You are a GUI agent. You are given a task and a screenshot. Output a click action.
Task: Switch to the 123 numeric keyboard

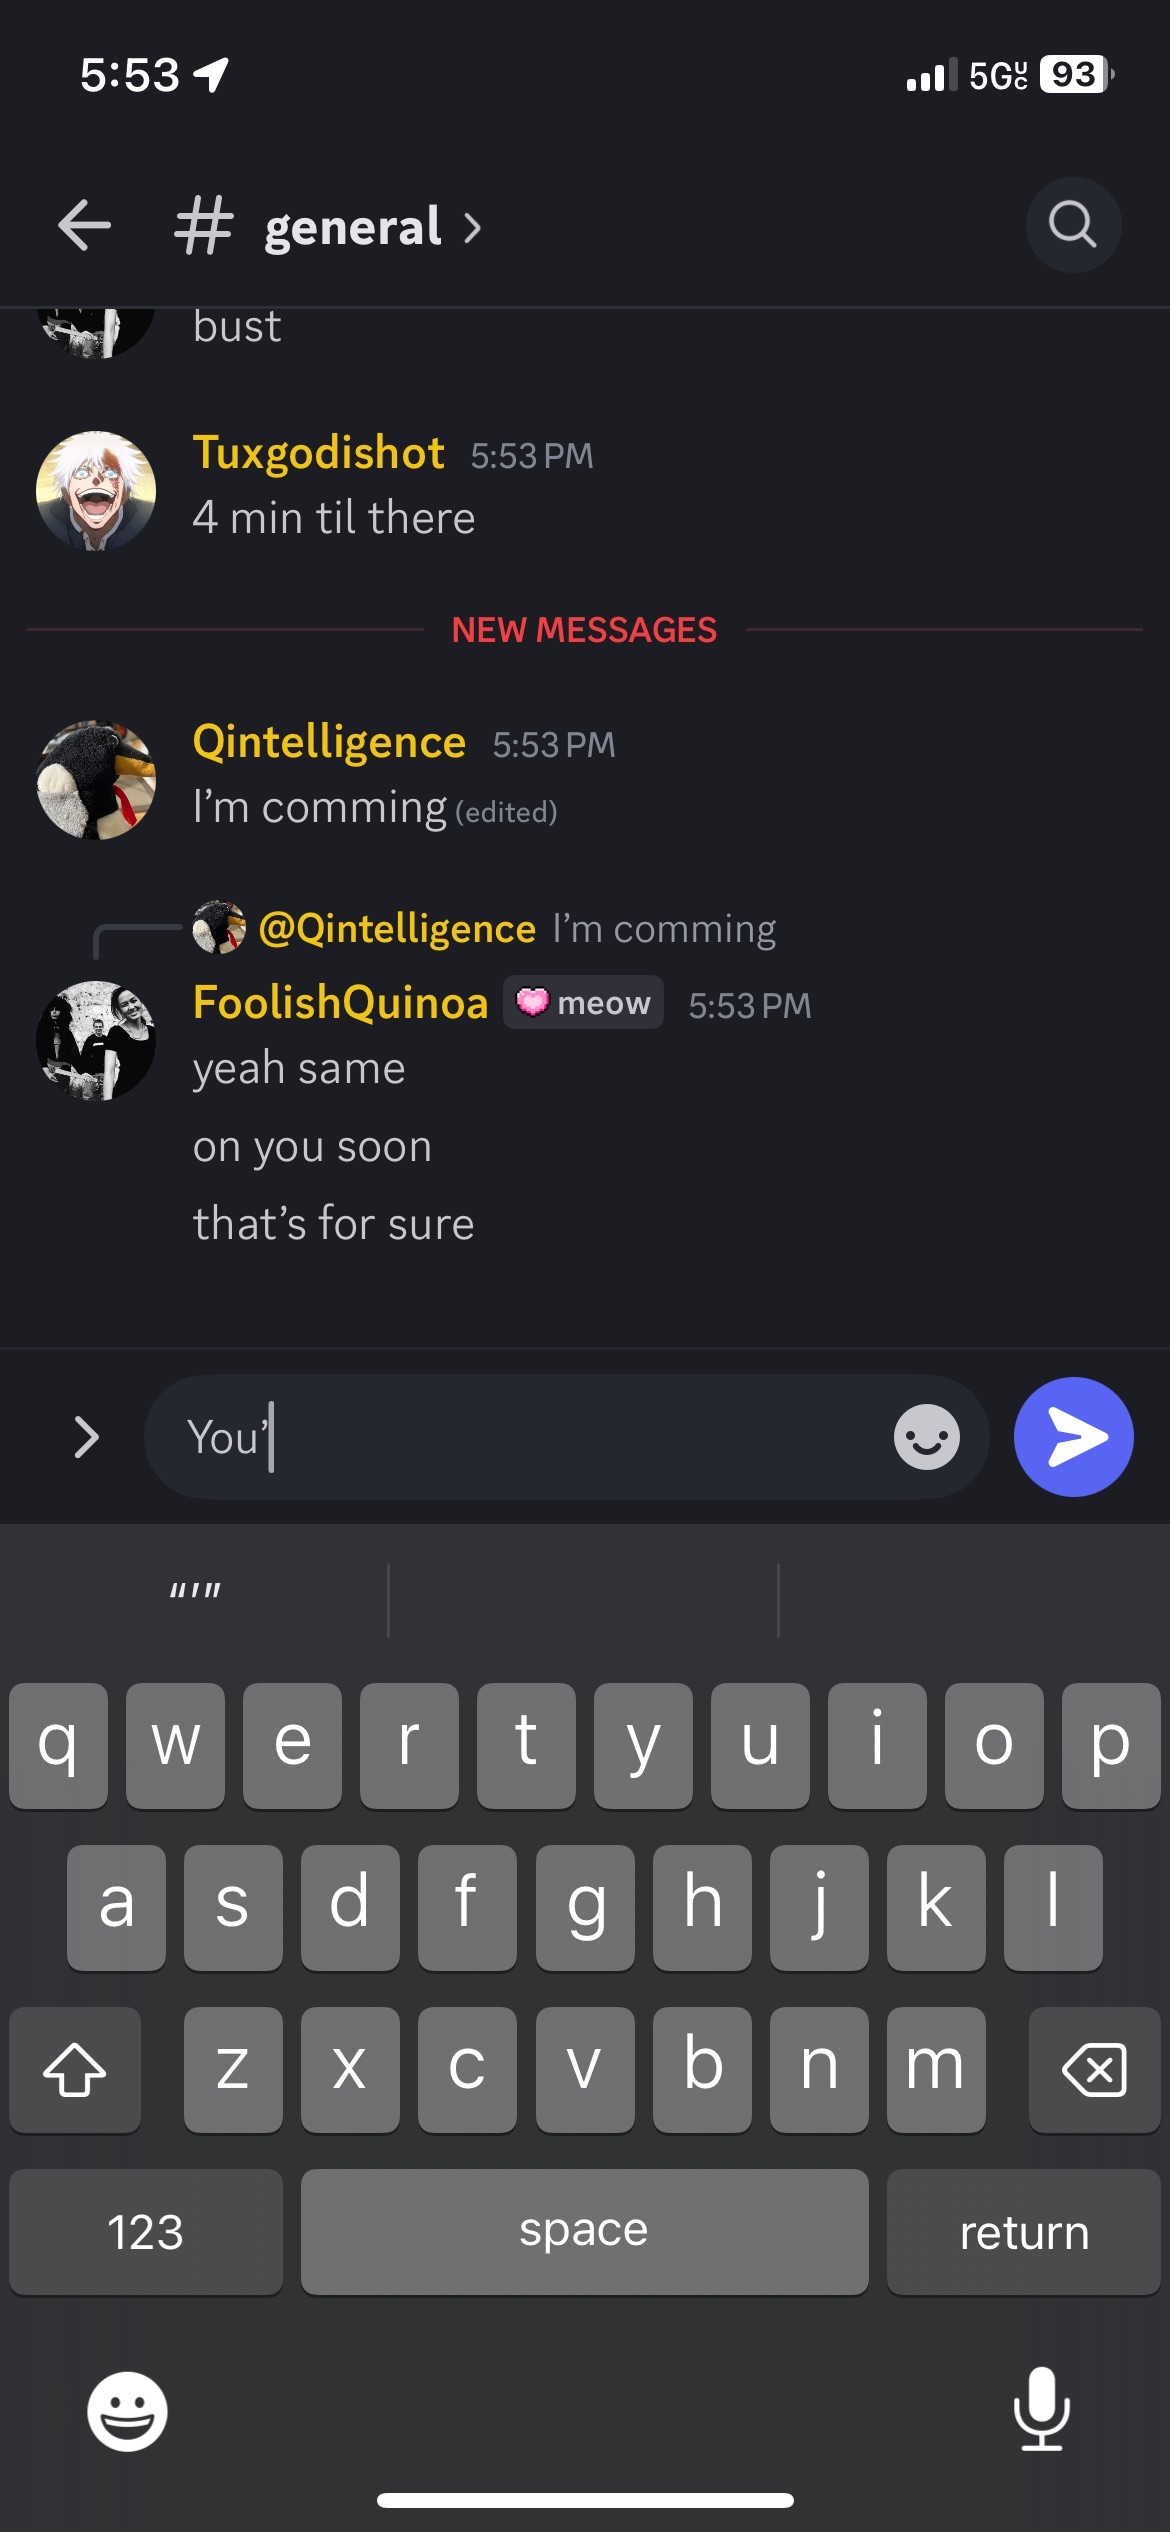(146, 2232)
